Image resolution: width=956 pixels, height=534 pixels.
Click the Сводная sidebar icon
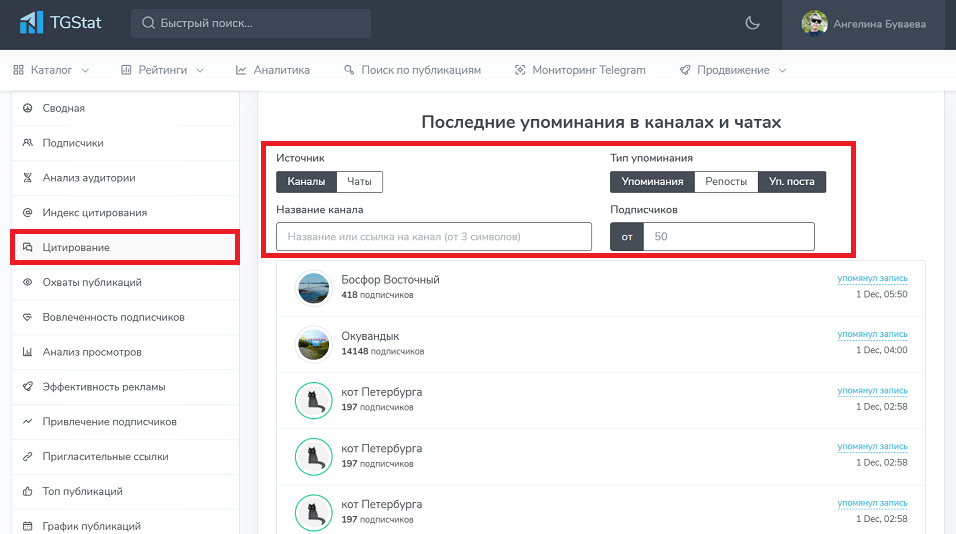click(x=28, y=108)
